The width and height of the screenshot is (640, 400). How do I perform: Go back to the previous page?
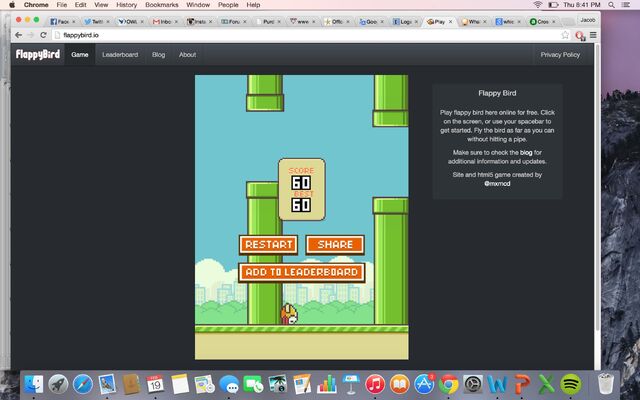tap(18, 35)
